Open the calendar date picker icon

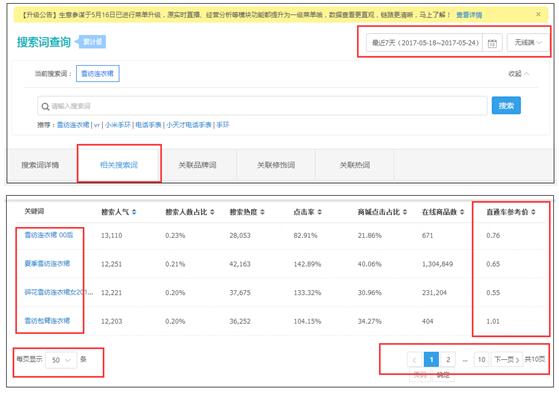[492, 43]
